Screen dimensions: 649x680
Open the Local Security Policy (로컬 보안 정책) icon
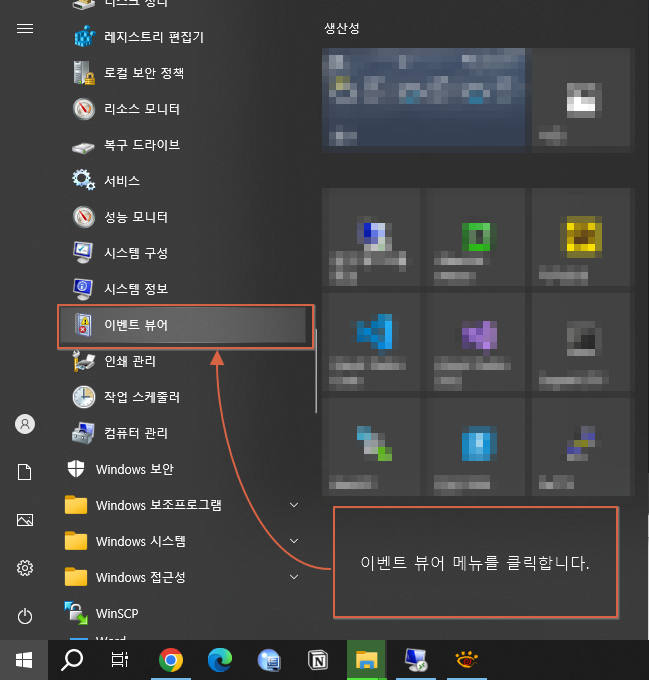[84, 73]
